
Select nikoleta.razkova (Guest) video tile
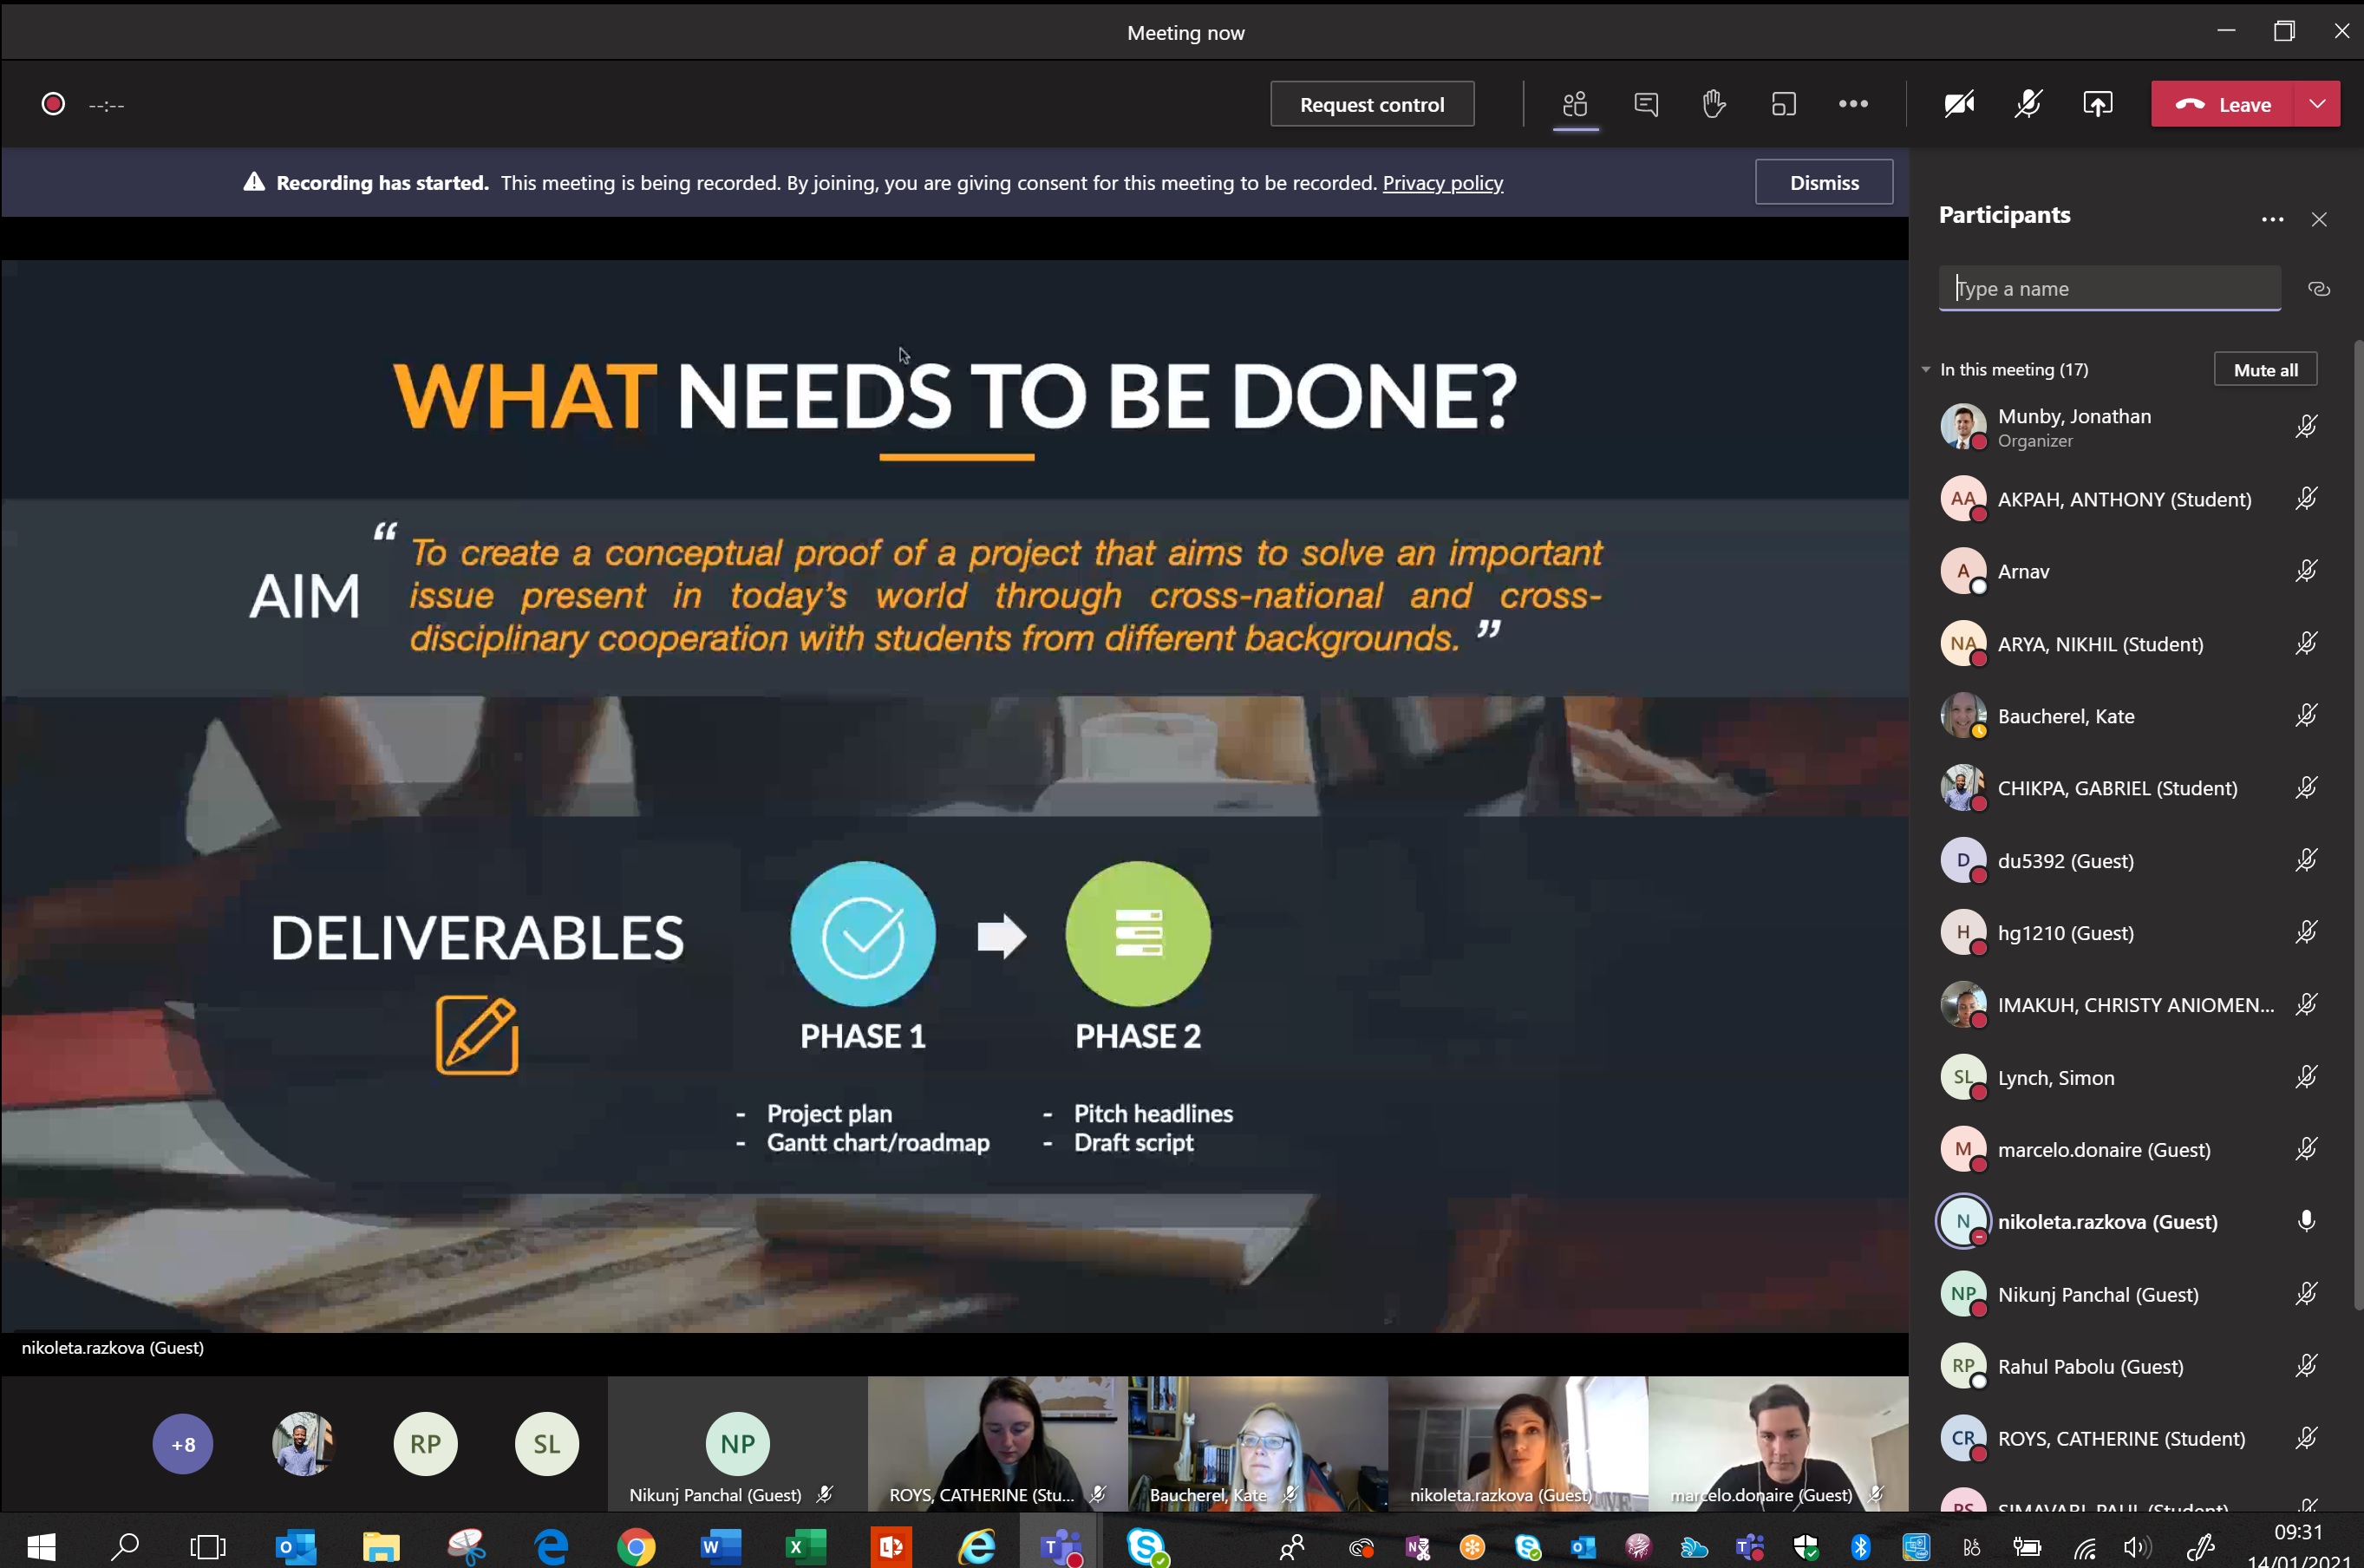(x=1518, y=1443)
